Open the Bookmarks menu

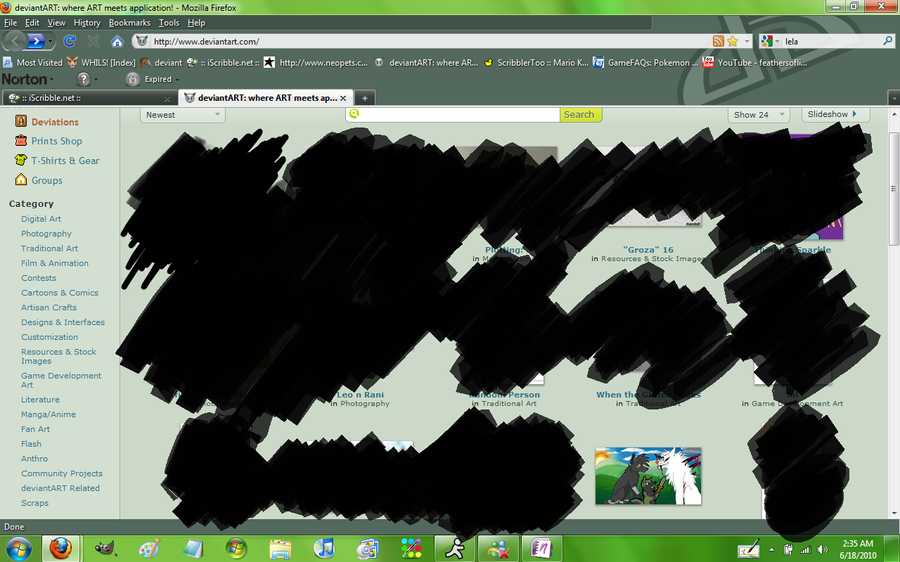tap(129, 23)
